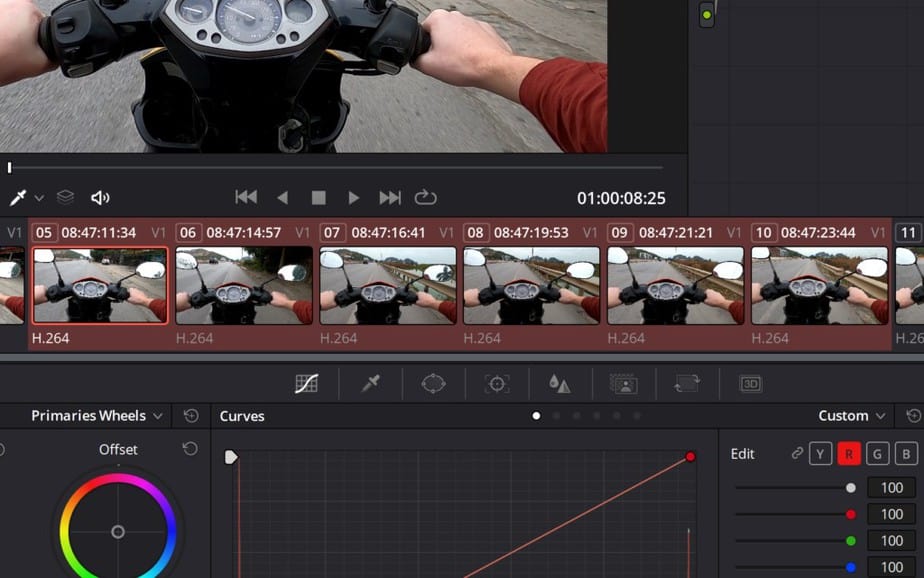
Task: Select the sixth curves page dot
Action: coord(636,416)
